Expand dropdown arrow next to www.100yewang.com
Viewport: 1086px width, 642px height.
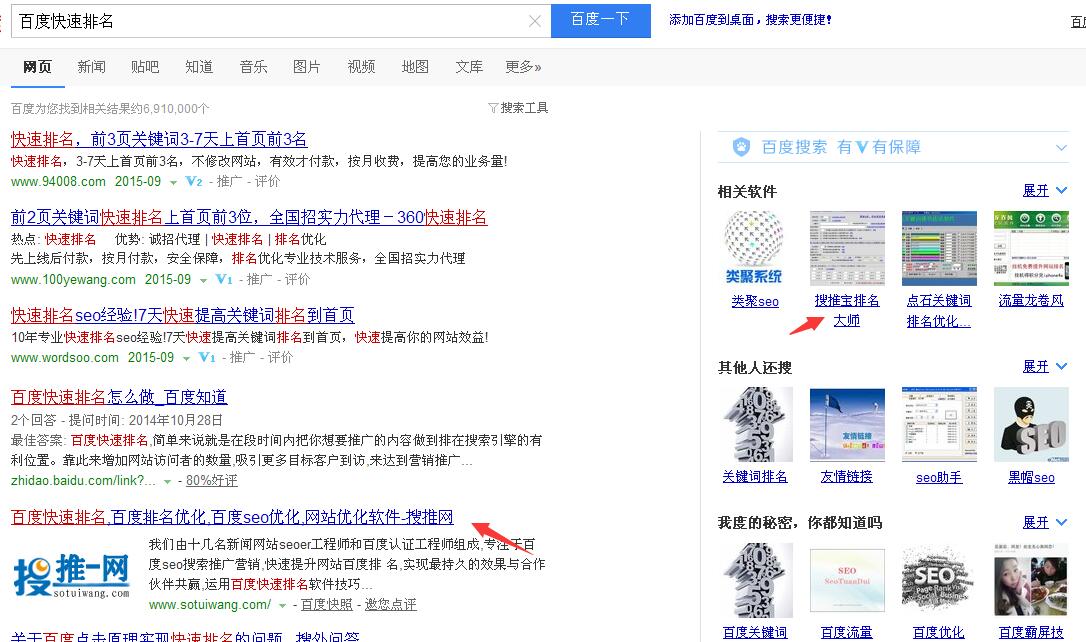click(203, 280)
